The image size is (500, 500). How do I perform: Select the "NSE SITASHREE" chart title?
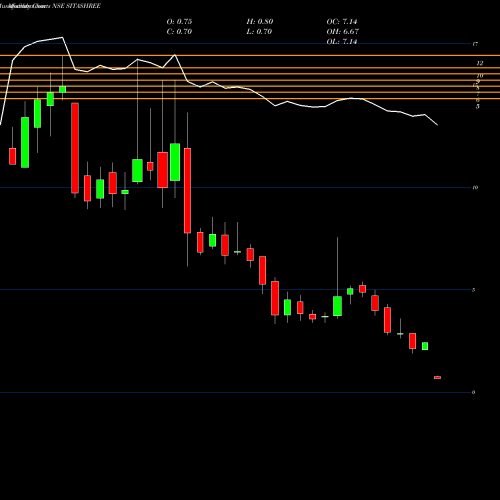(76, 6)
